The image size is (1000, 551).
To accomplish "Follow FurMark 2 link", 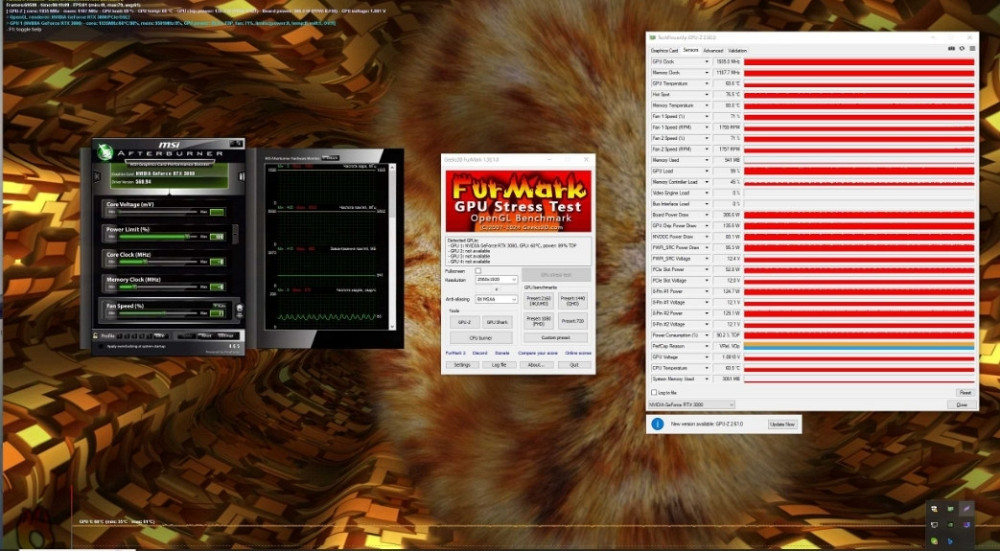I will click(455, 353).
